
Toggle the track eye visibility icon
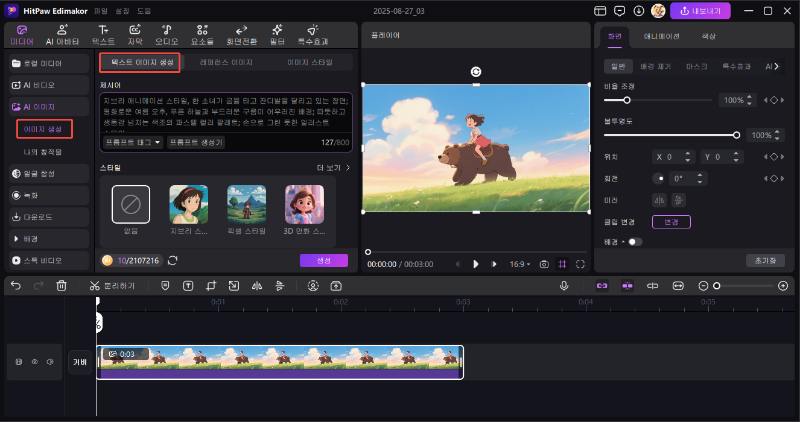tap(35, 361)
